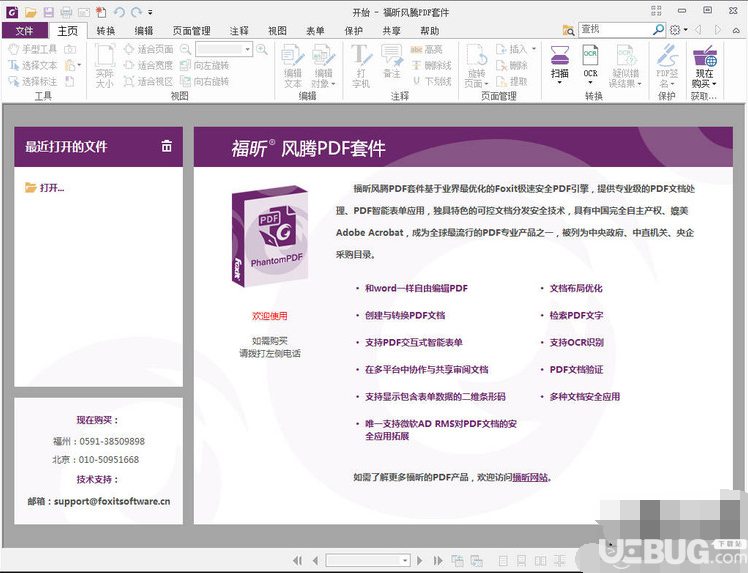Switch to the 编辑 tab

(144, 31)
